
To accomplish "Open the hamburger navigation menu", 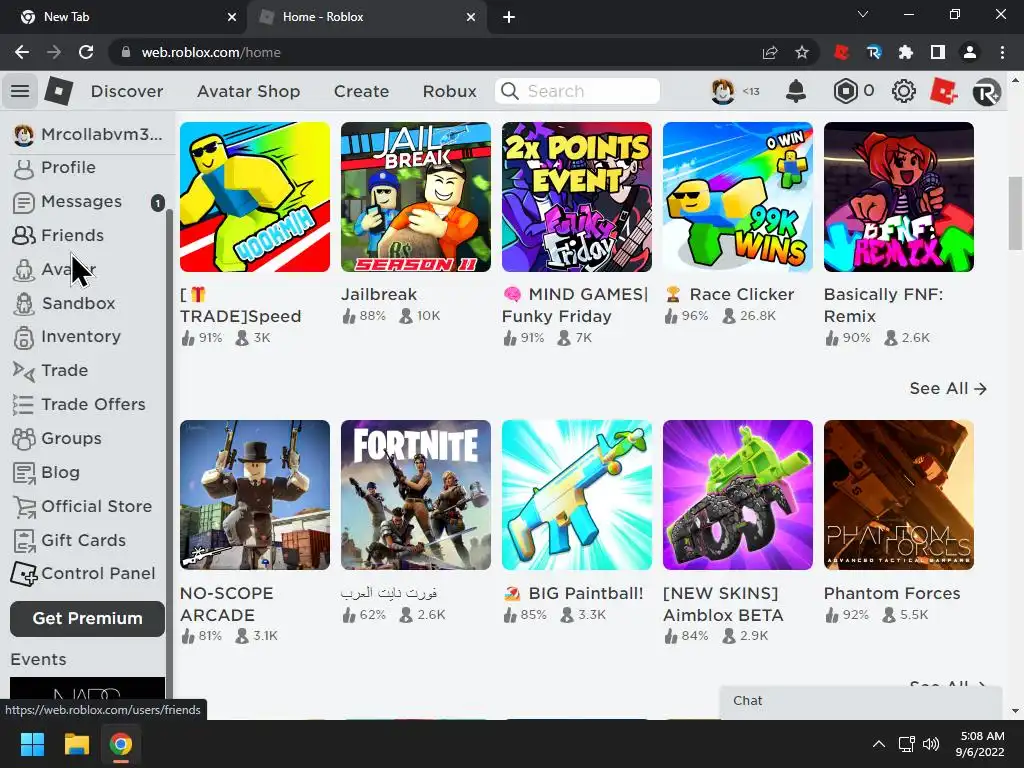I will [20, 91].
